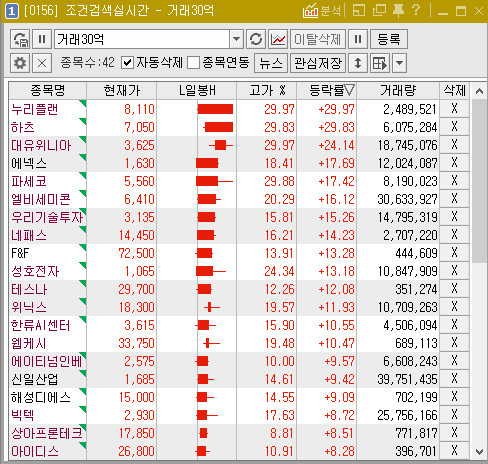This screenshot has width=488, height=464.
Task: Select stock 웹케시
Action: click(x=29, y=343)
